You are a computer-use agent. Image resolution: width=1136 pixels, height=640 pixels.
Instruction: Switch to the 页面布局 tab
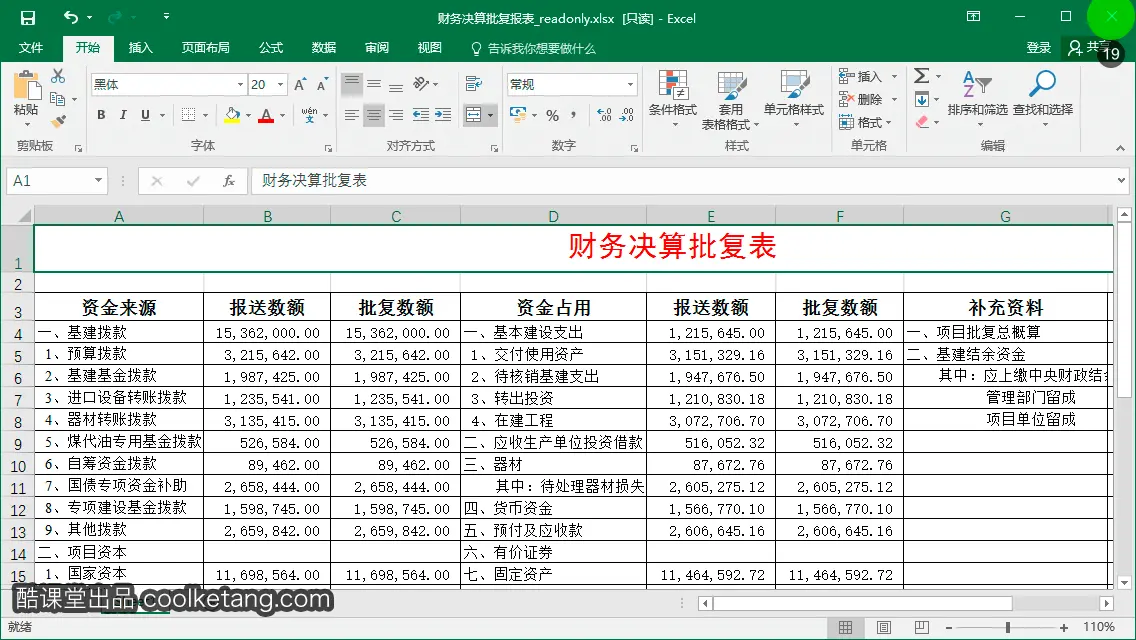[206, 48]
